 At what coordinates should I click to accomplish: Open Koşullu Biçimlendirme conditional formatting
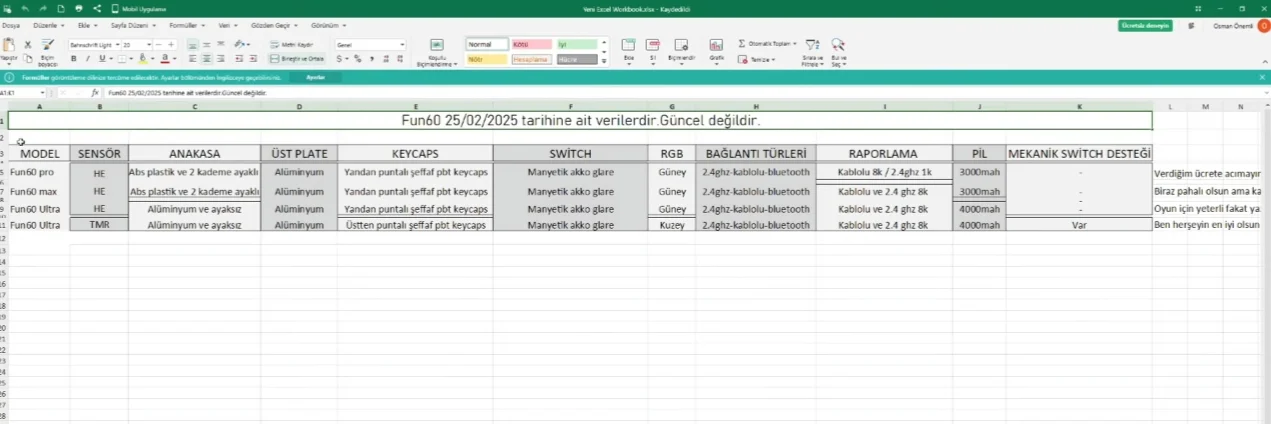point(437,52)
